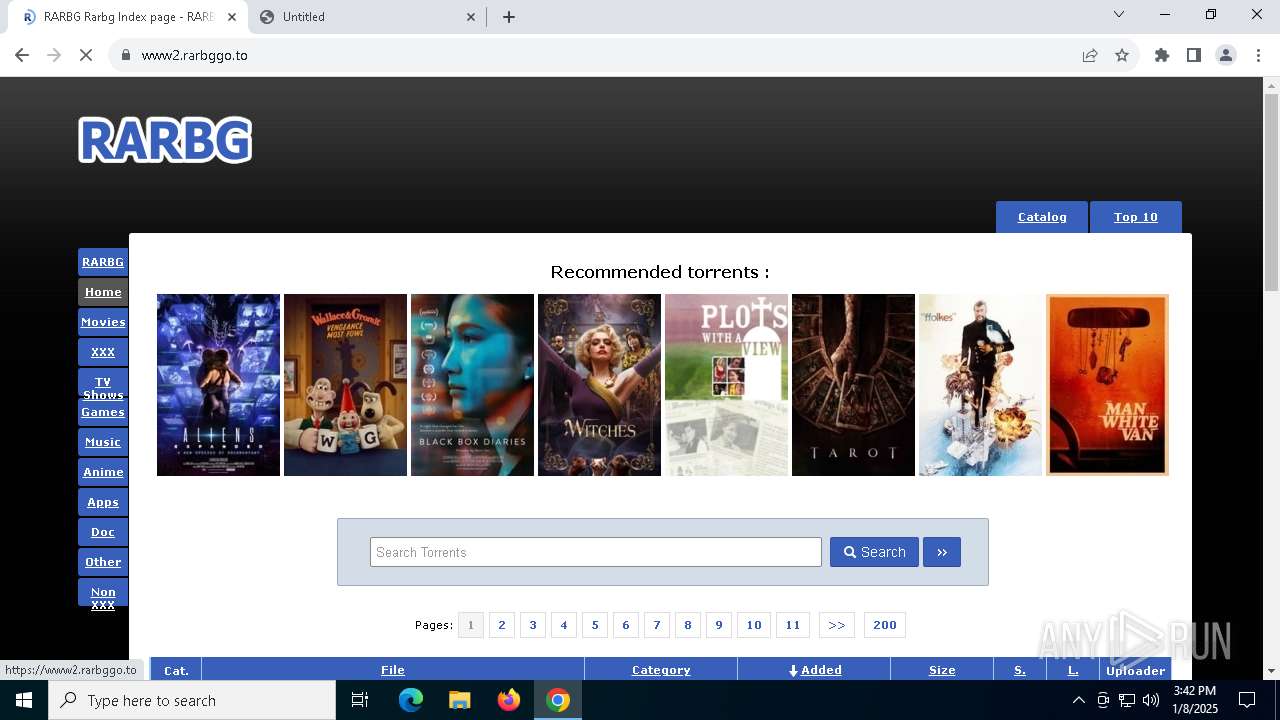Sort torrents by seeders (S.)
This screenshot has height=720, width=1280.
[x=1020, y=670]
